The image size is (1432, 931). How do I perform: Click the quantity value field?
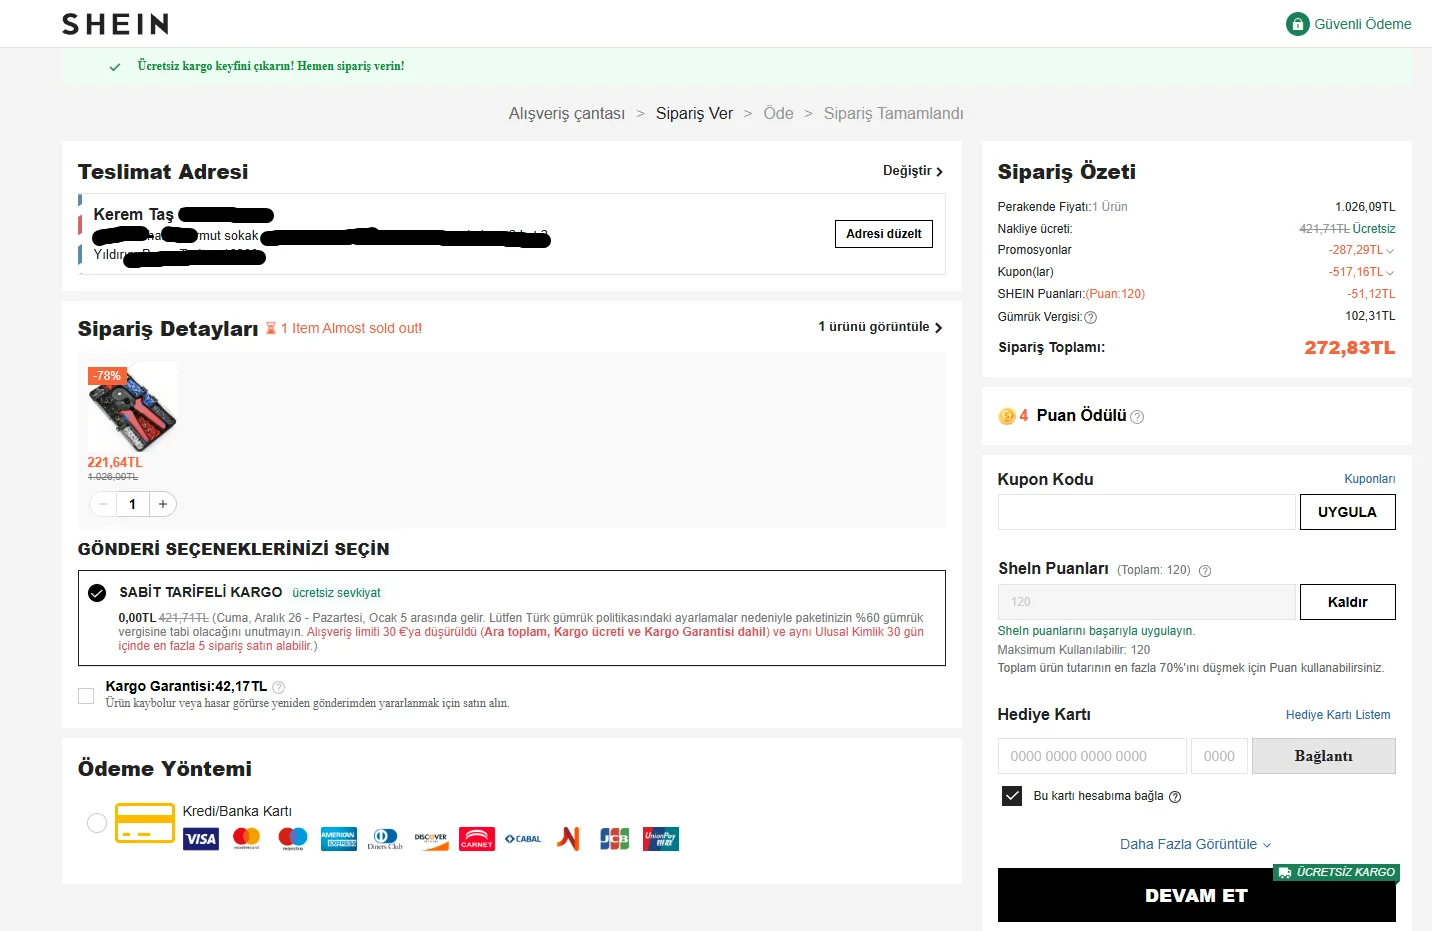(133, 504)
